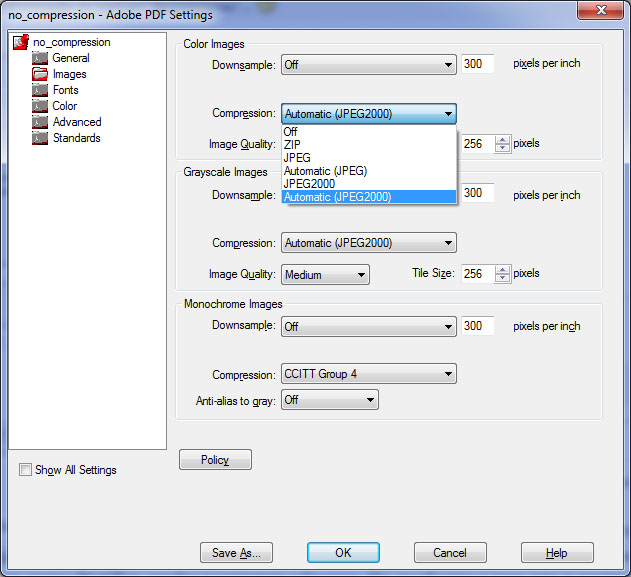
Task: Choose JPEG in the compression list
Action: click(369, 158)
